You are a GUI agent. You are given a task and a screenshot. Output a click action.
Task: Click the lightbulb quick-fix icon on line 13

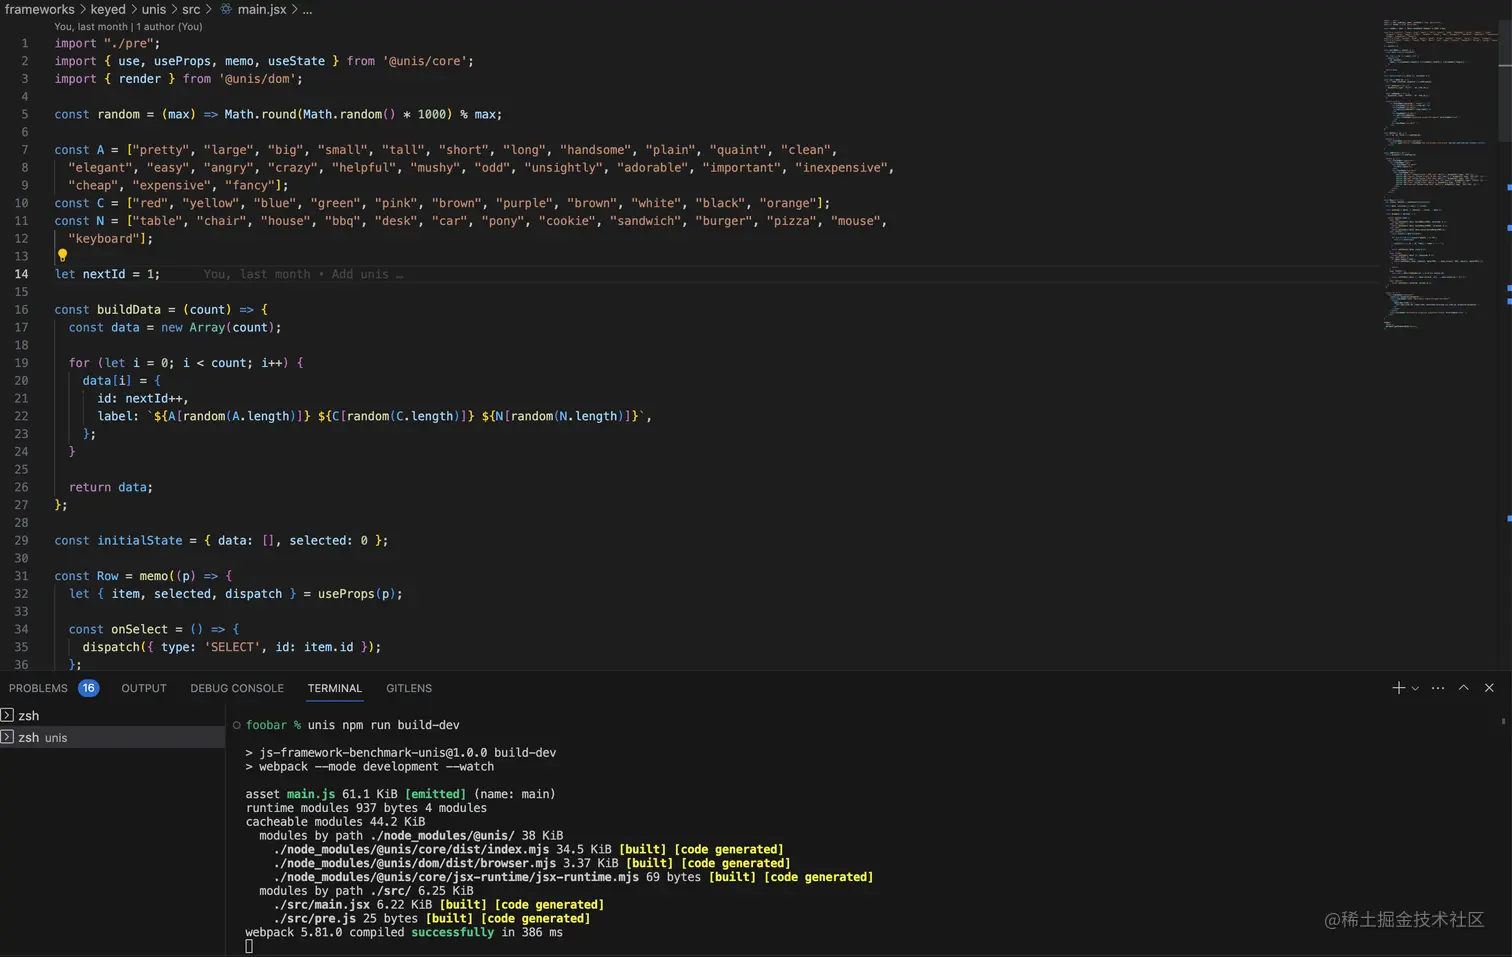62,256
